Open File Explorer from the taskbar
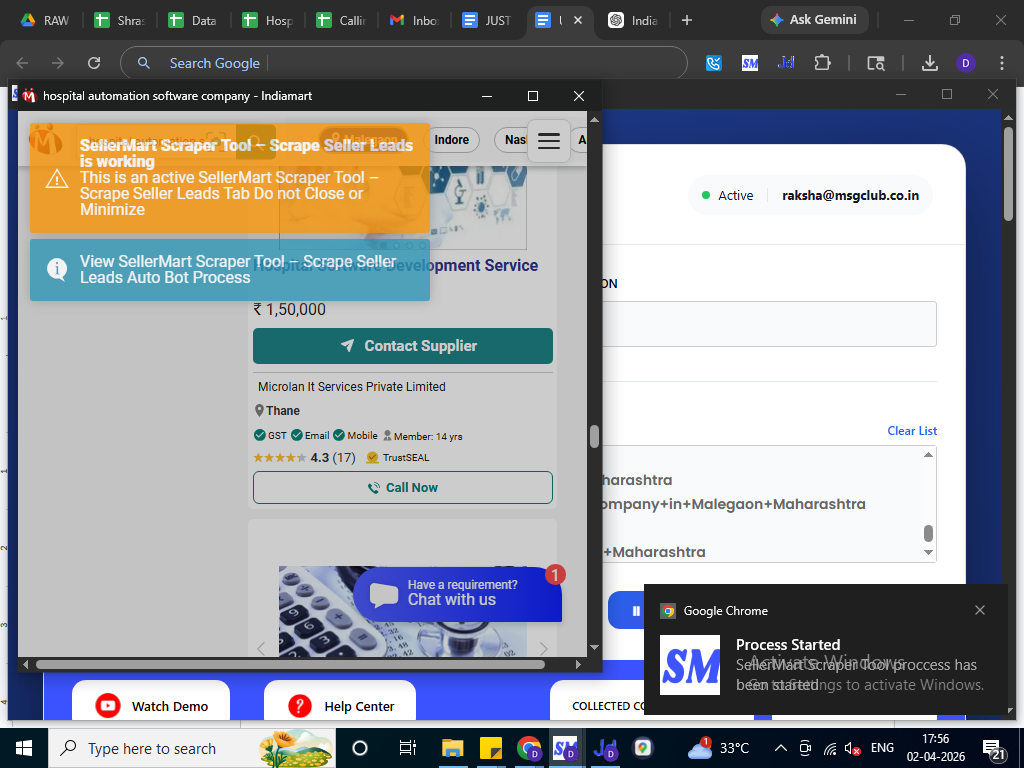Image resolution: width=1024 pixels, height=768 pixels. [453, 748]
